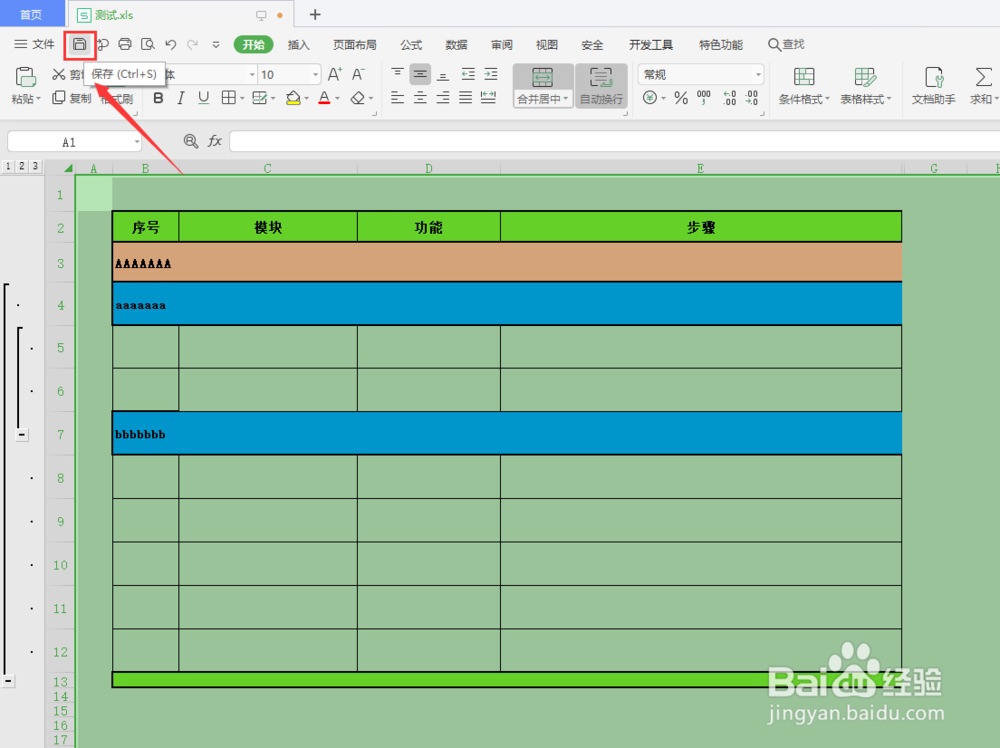1000x748 pixels.
Task: Show outline level 3 button
Action: pyautogui.click(x=35, y=166)
